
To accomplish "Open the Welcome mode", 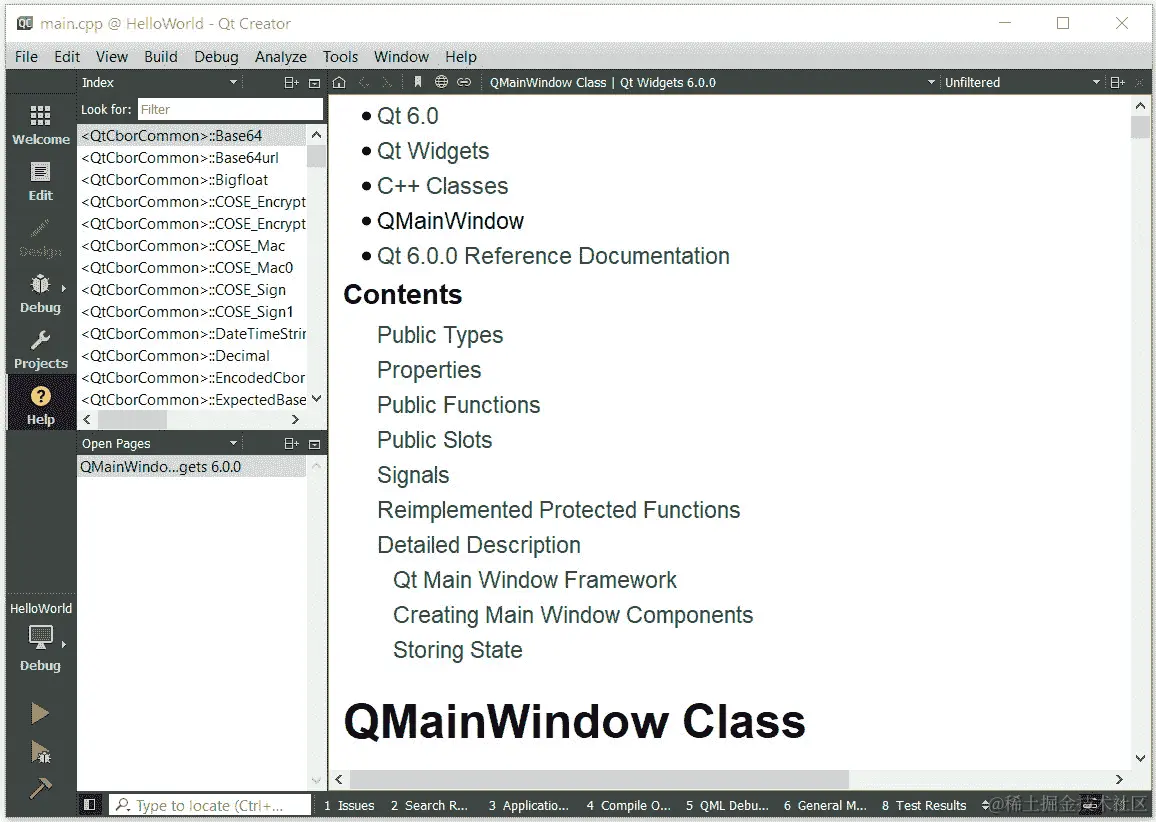I will tap(41, 125).
